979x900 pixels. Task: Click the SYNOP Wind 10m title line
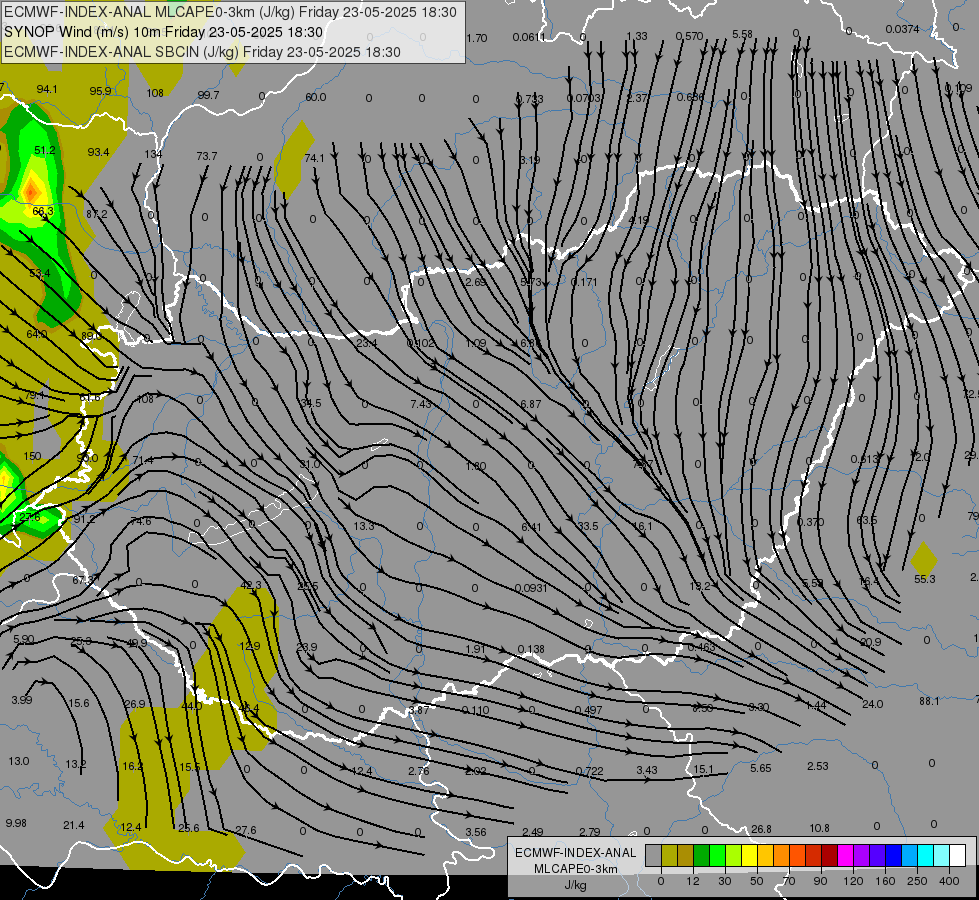(x=164, y=32)
